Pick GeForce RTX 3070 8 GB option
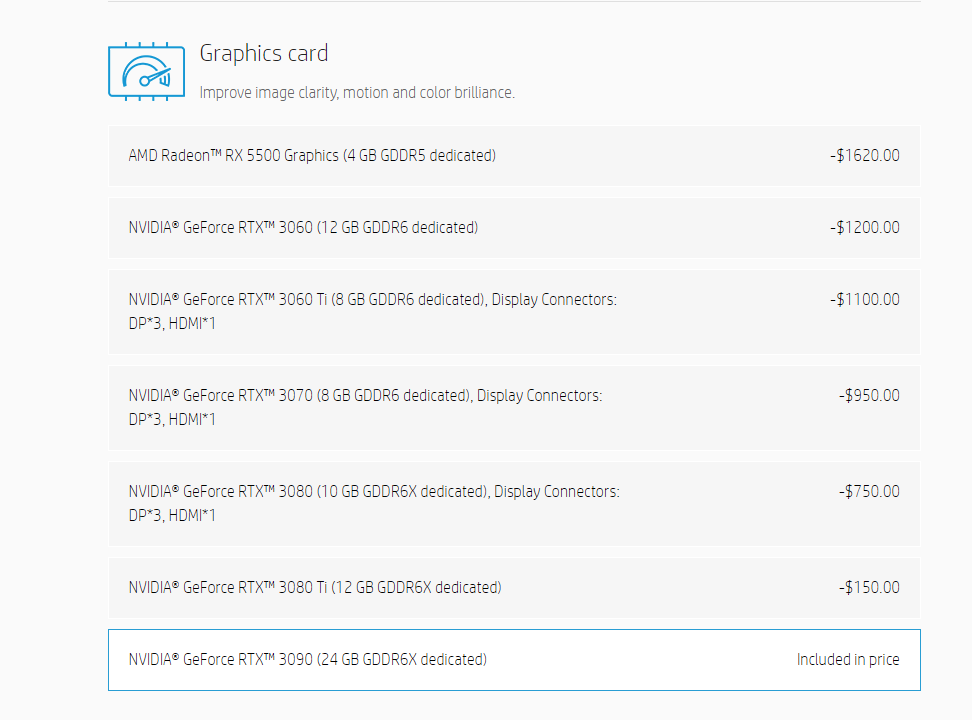Screen dimensions: 972x720 point(514,407)
